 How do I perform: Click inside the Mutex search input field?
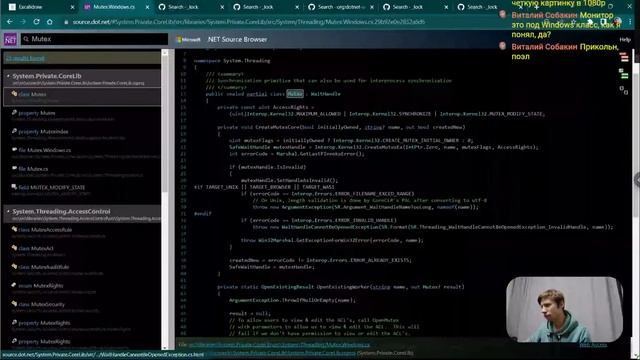[x=95, y=39]
